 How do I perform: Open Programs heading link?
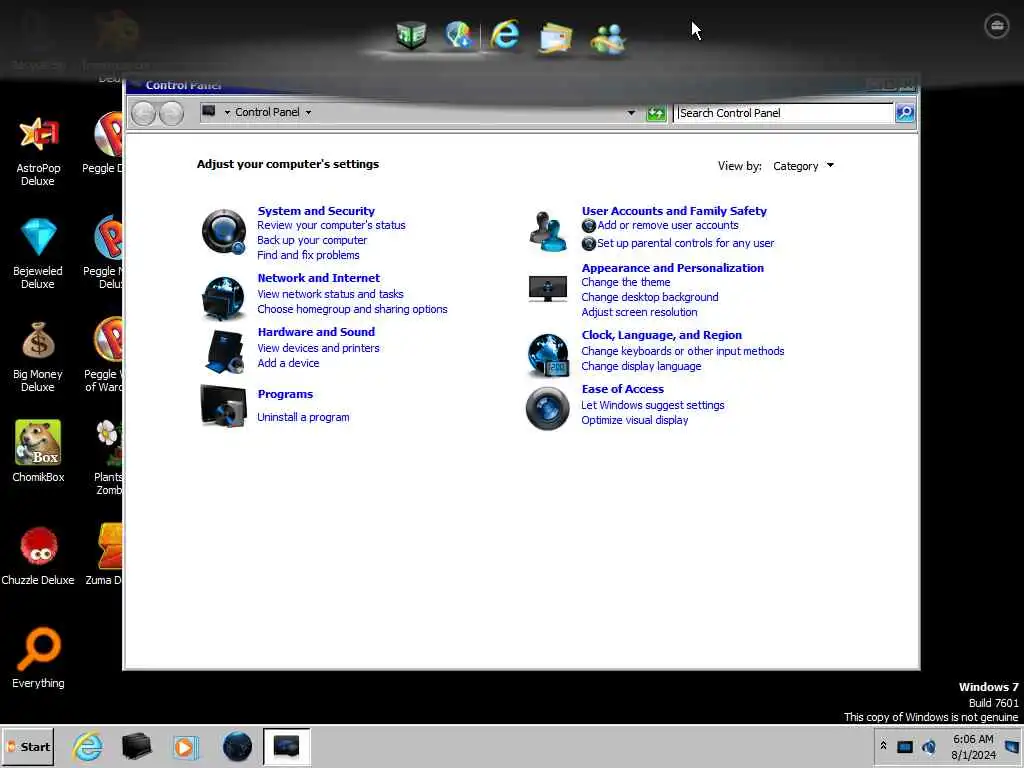coord(285,394)
